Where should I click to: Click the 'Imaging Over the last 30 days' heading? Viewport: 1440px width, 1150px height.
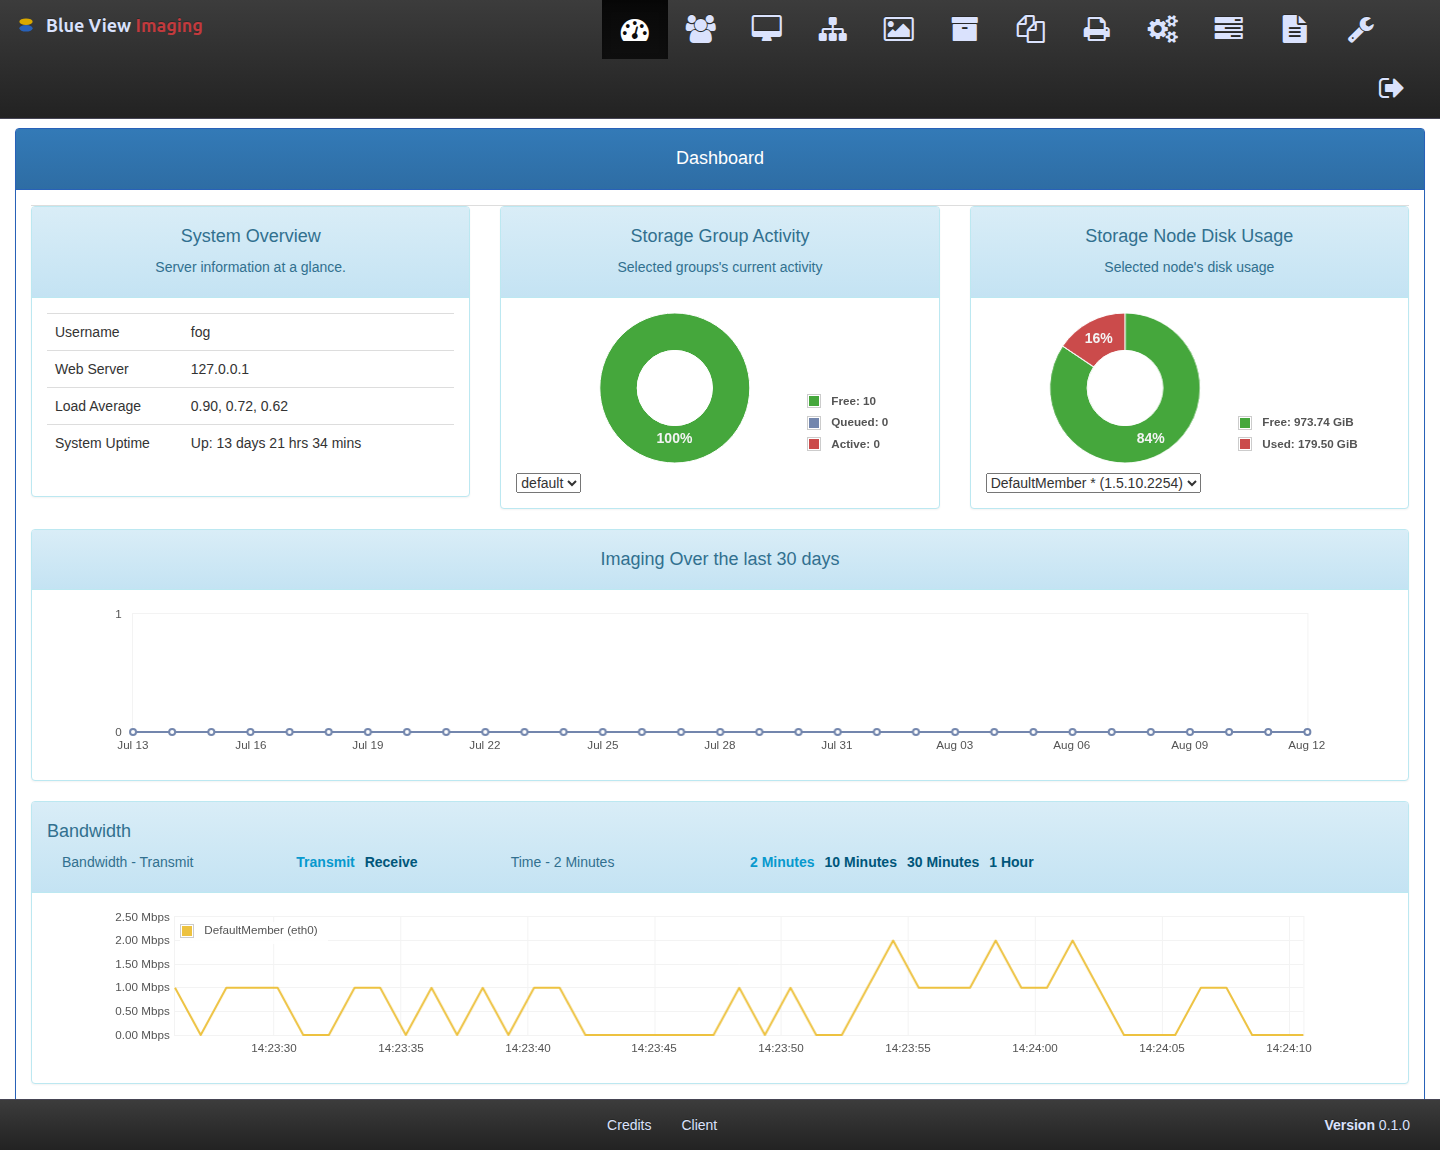click(x=720, y=559)
